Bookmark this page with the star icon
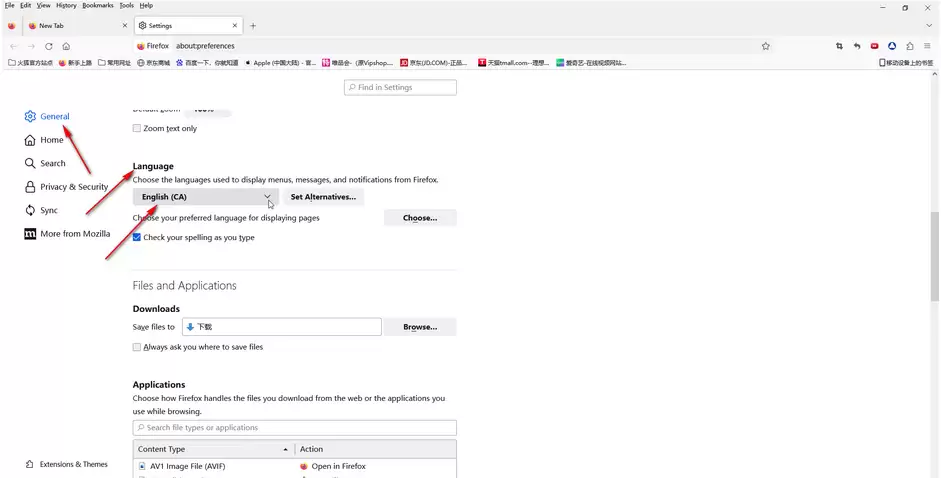Image resolution: width=941 pixels, height=478 pixels. tap(766, 46)
